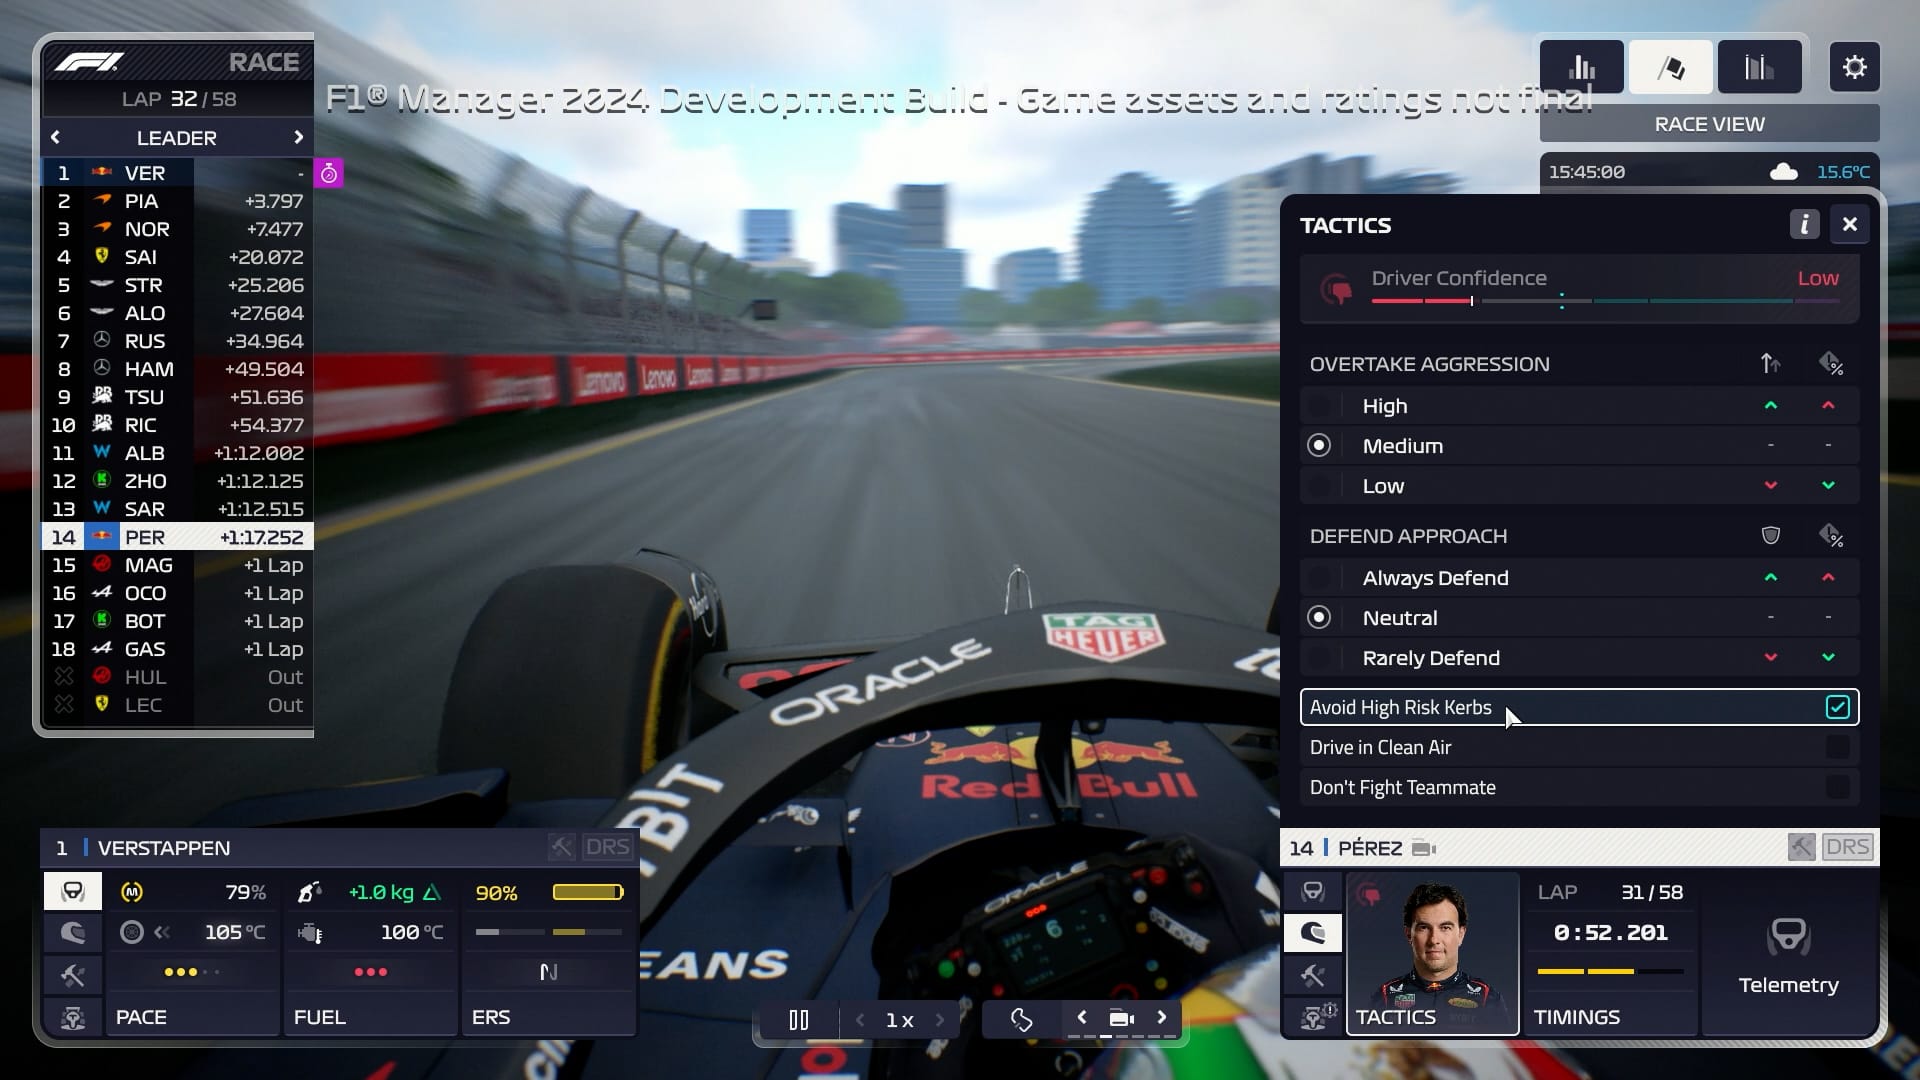Image resolution: width=1920 pixels, height=1080 pixels.
Task: Pause the race simulation
Action: (798, 1019)
